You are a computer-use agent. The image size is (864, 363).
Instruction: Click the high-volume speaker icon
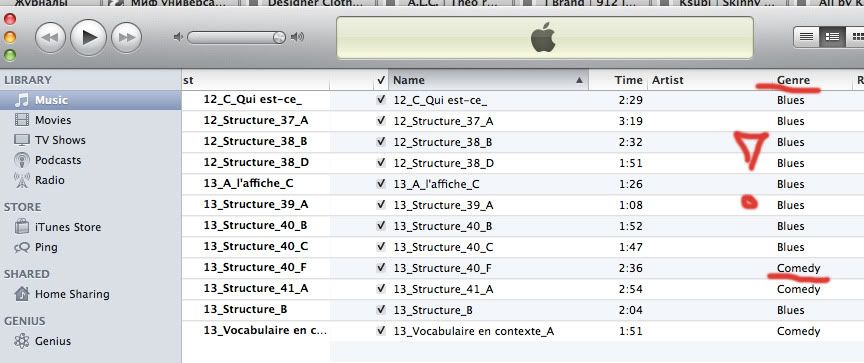[x=297, y=37]
